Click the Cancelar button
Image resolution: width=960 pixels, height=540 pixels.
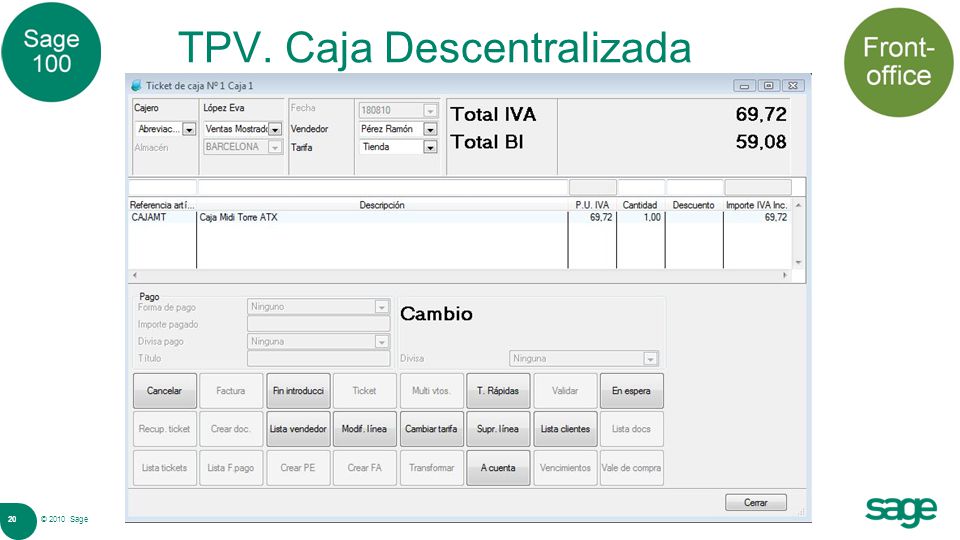[165, 391]
